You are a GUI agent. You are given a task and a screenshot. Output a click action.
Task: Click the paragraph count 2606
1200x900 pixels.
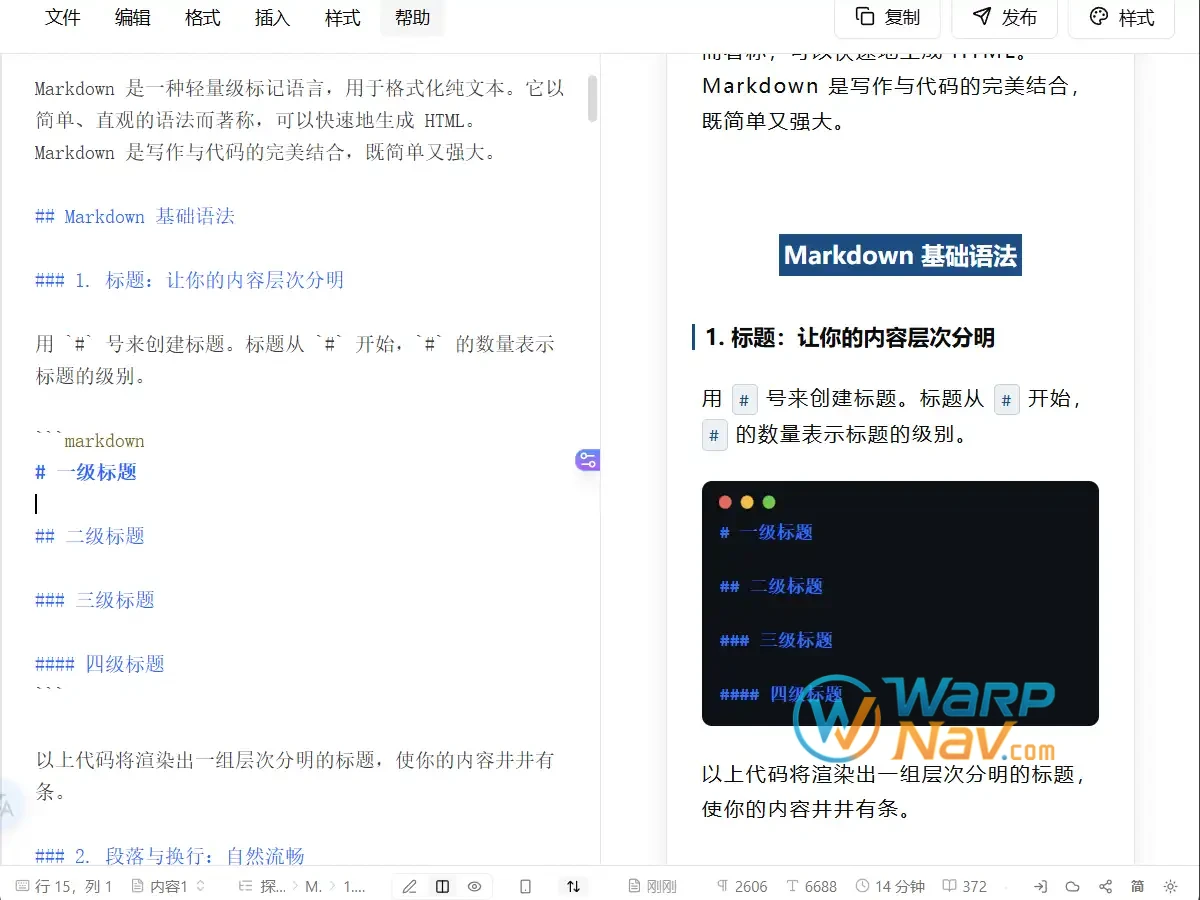(x=742, y=886)
